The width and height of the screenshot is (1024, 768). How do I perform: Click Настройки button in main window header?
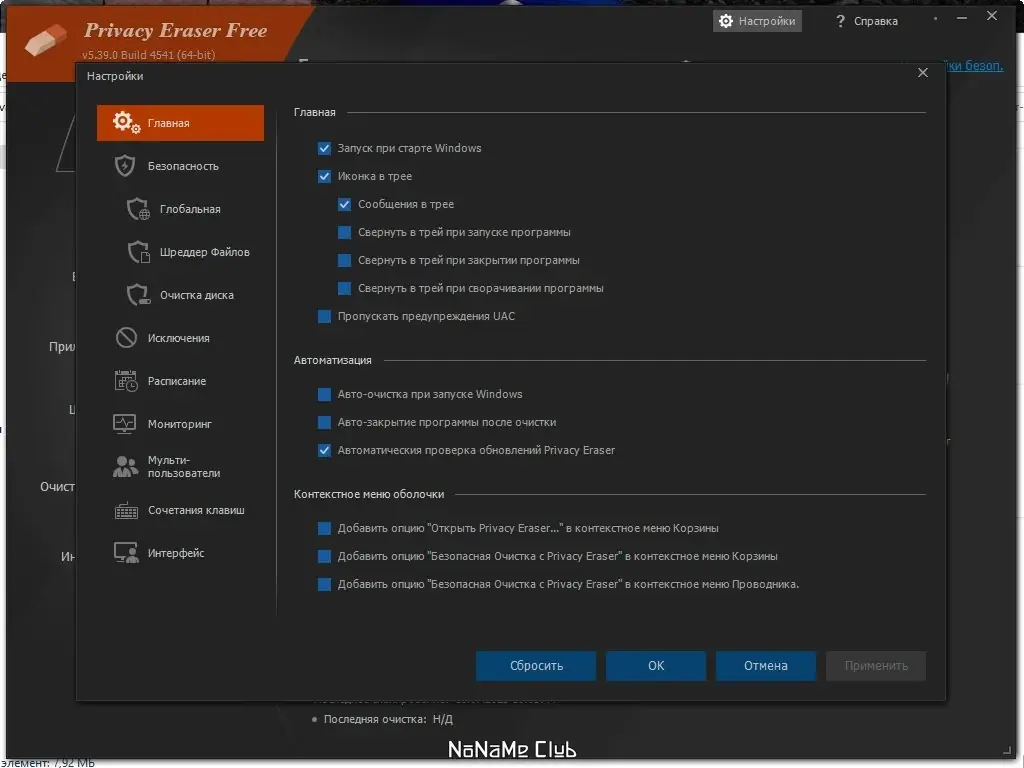pos(757,21)
